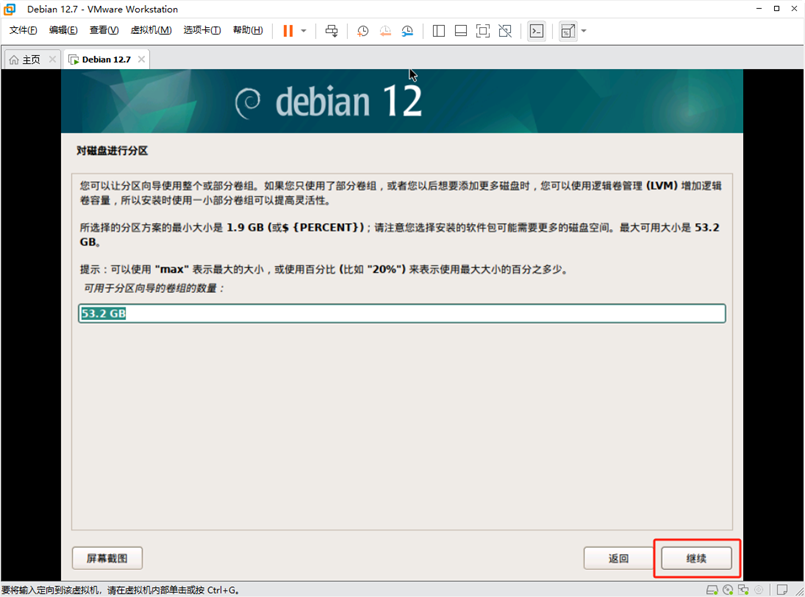Viewport: 805px width, 597px height.
Task: Minimize the VMware Workstation window
Action: coord(759,9)
